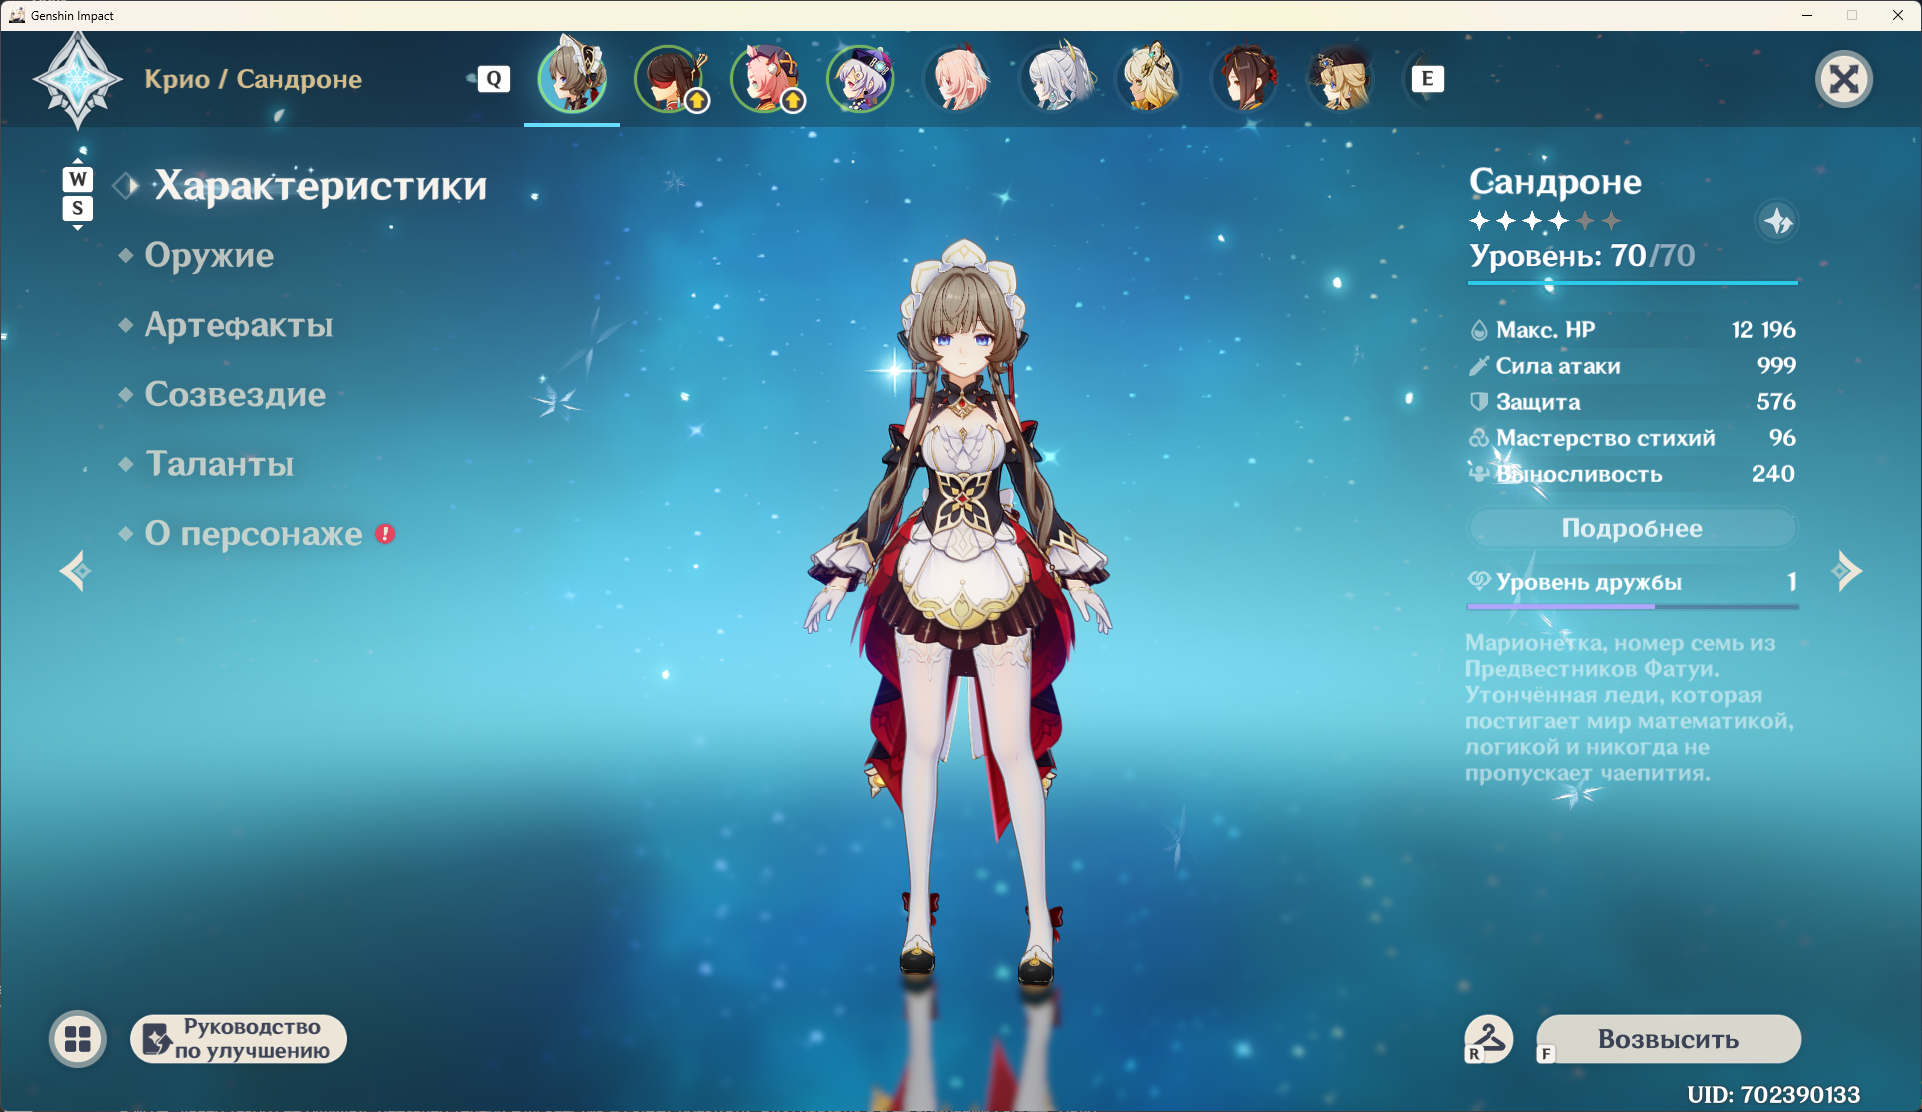Image resolution: width=1922 pixels, height=1112 pixels.
Task: Switch to the fifth portrait with light pink hair
Action: [957, 78]
